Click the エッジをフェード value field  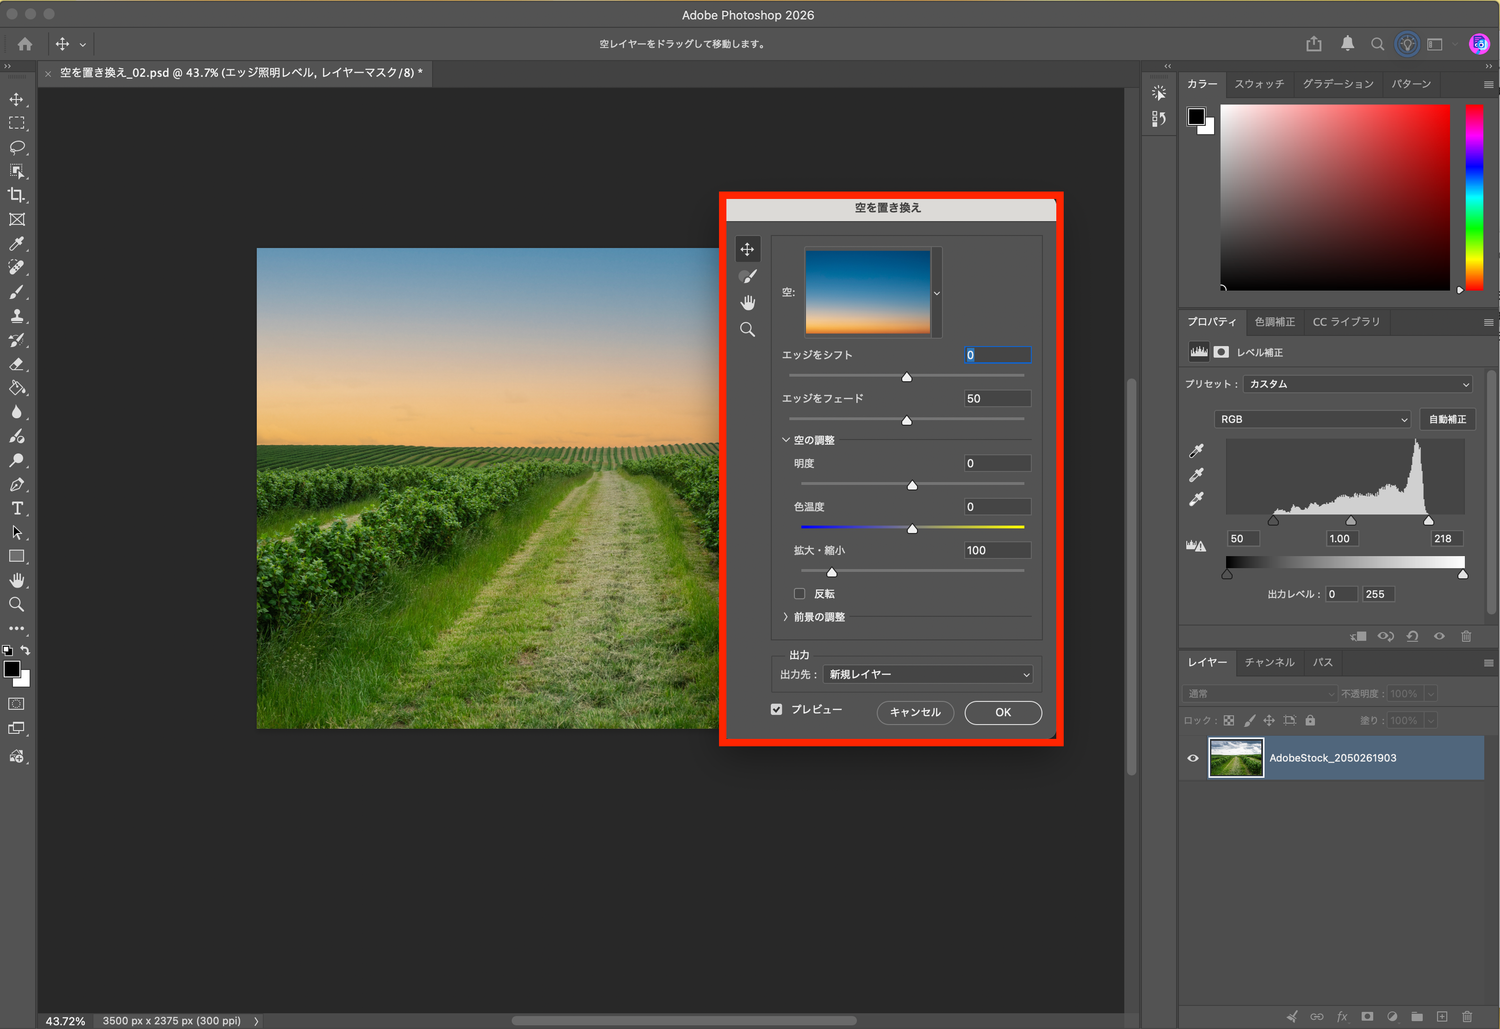[997, 399]
